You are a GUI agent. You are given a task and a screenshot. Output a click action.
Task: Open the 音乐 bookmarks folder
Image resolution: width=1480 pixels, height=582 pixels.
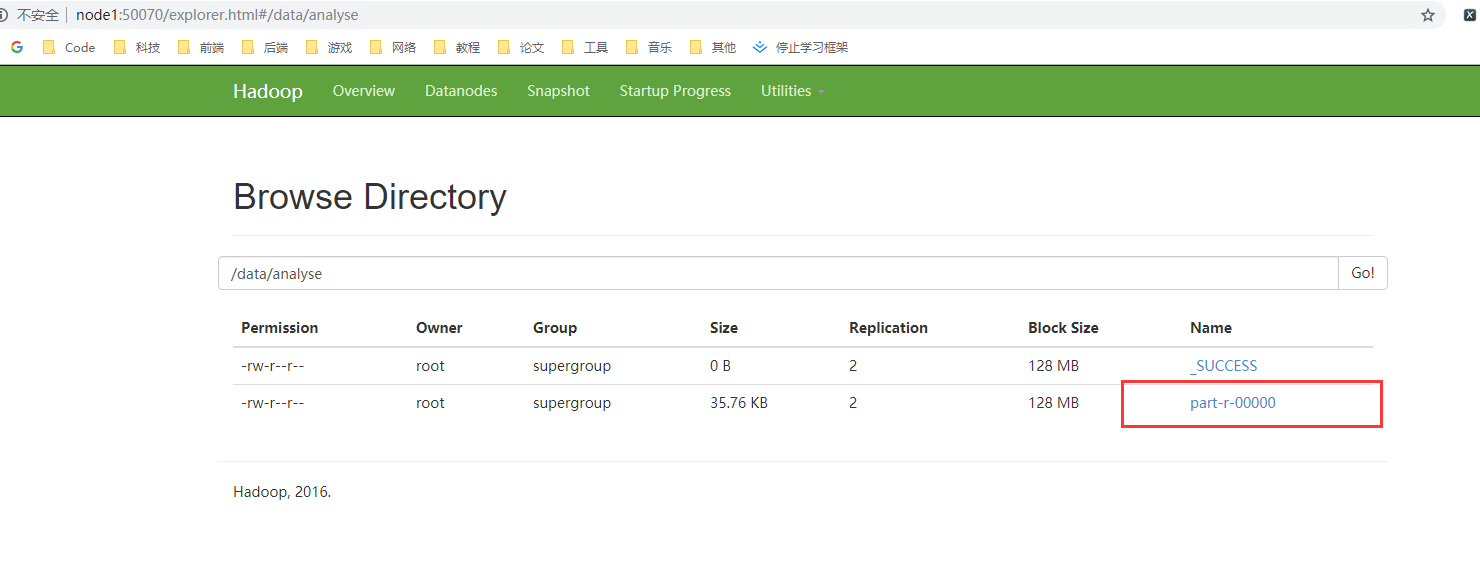(x=649, y=47)
